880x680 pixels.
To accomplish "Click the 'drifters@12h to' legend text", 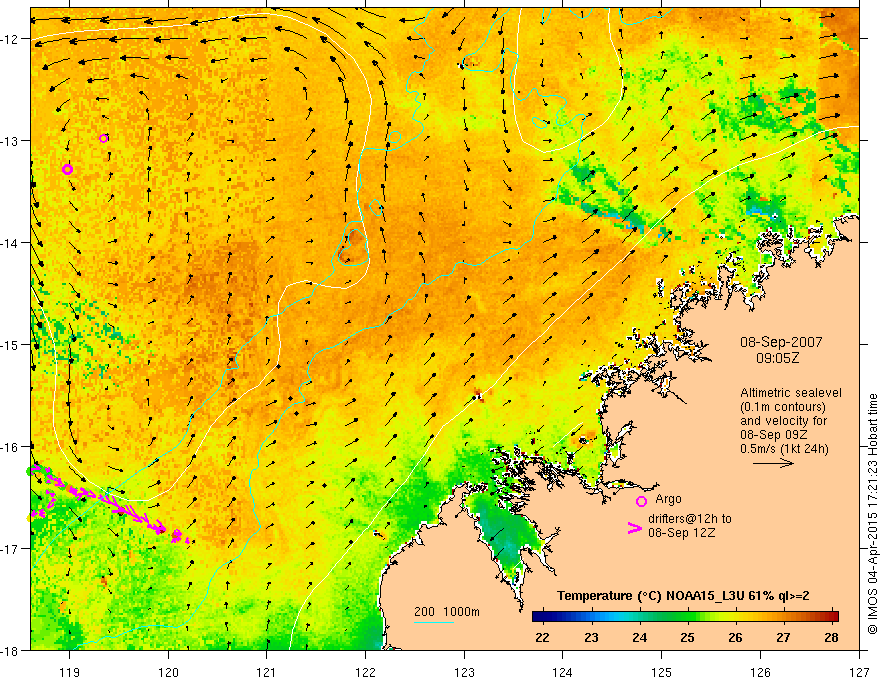I will (690, 518).
